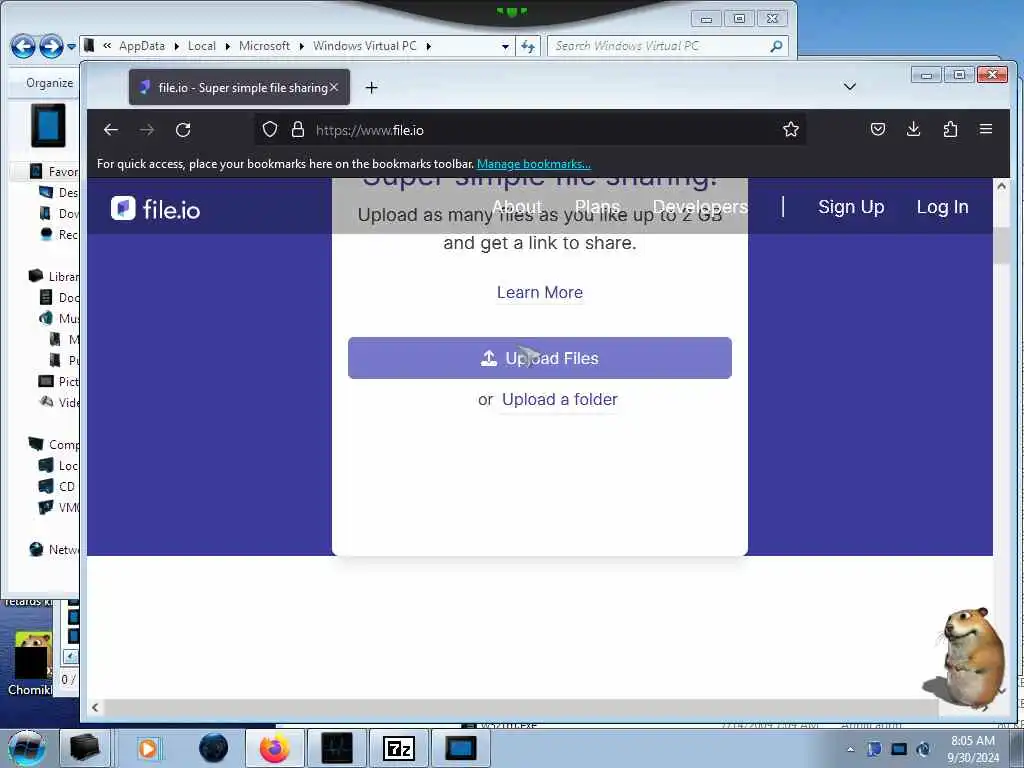Open the dark monitor-graph taskbar icon
The image size is (1024, 768).
point(337,748)
